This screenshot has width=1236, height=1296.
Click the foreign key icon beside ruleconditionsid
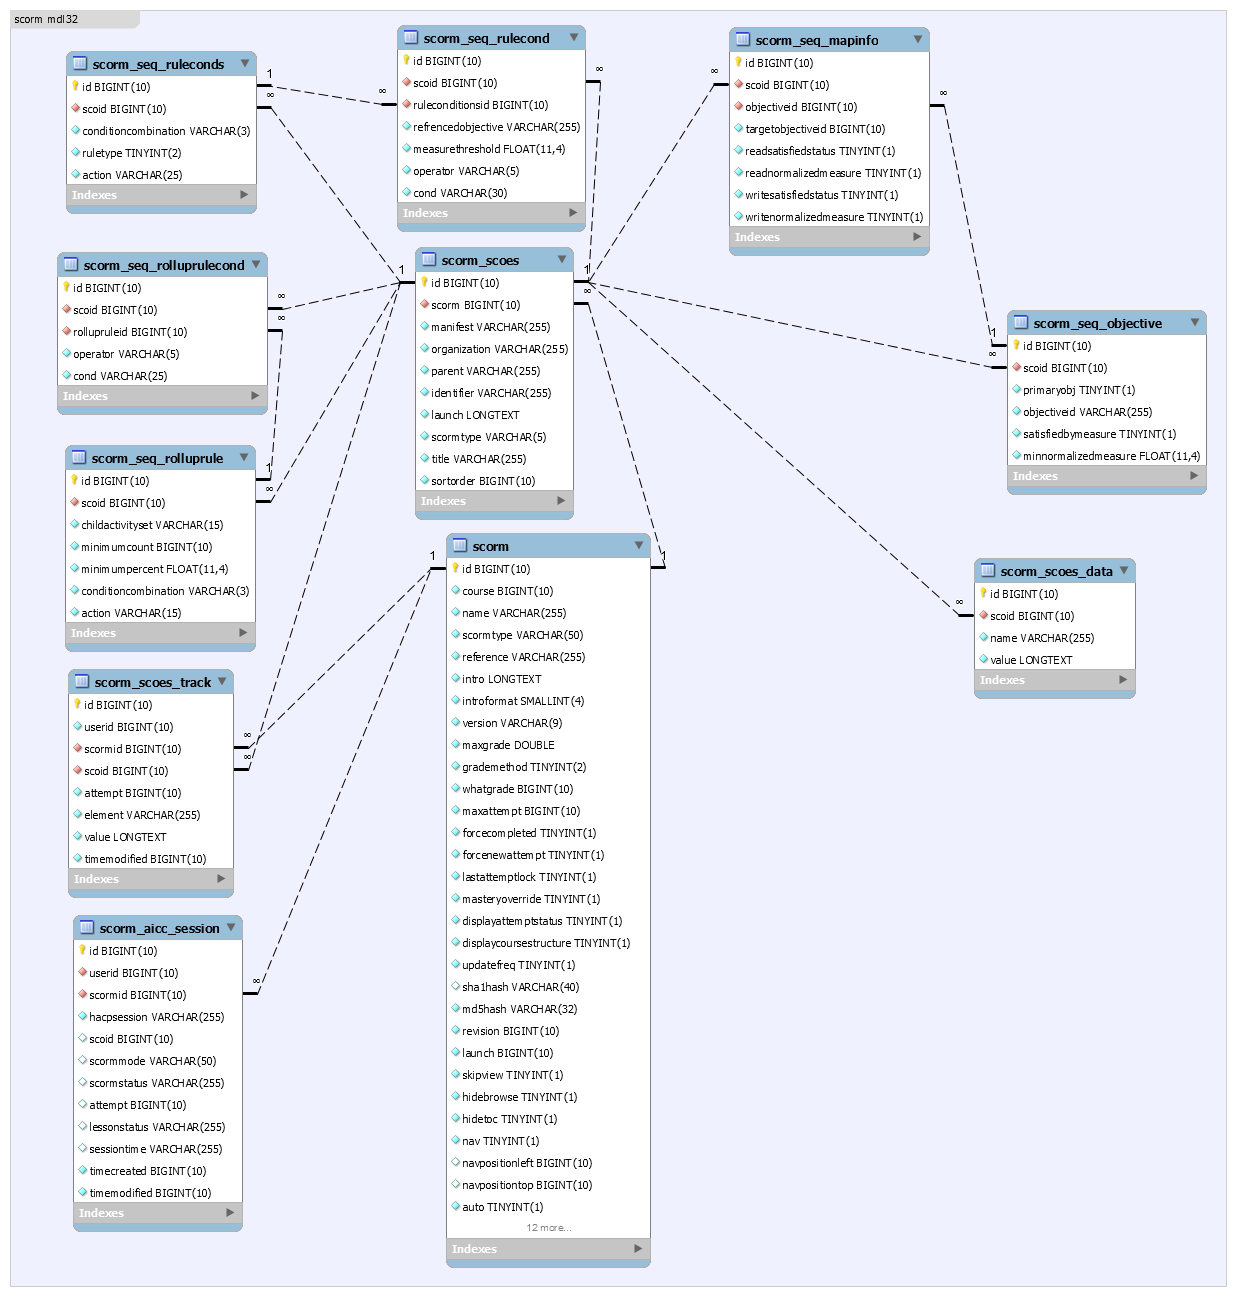[x=407, y=105]
